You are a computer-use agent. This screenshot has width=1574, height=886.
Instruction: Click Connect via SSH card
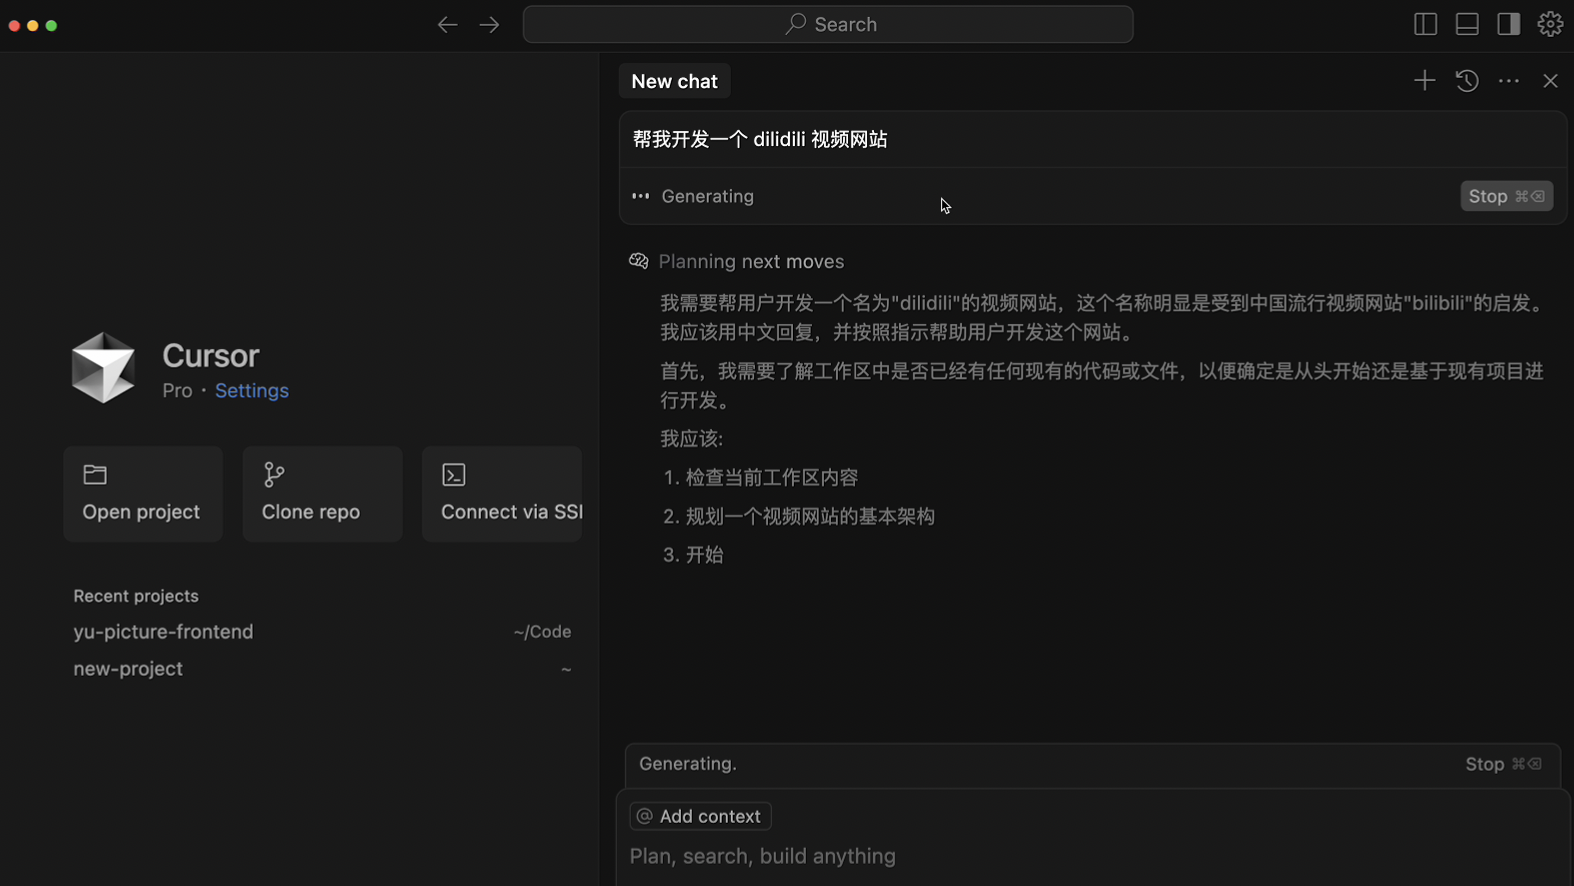(502, 494)
